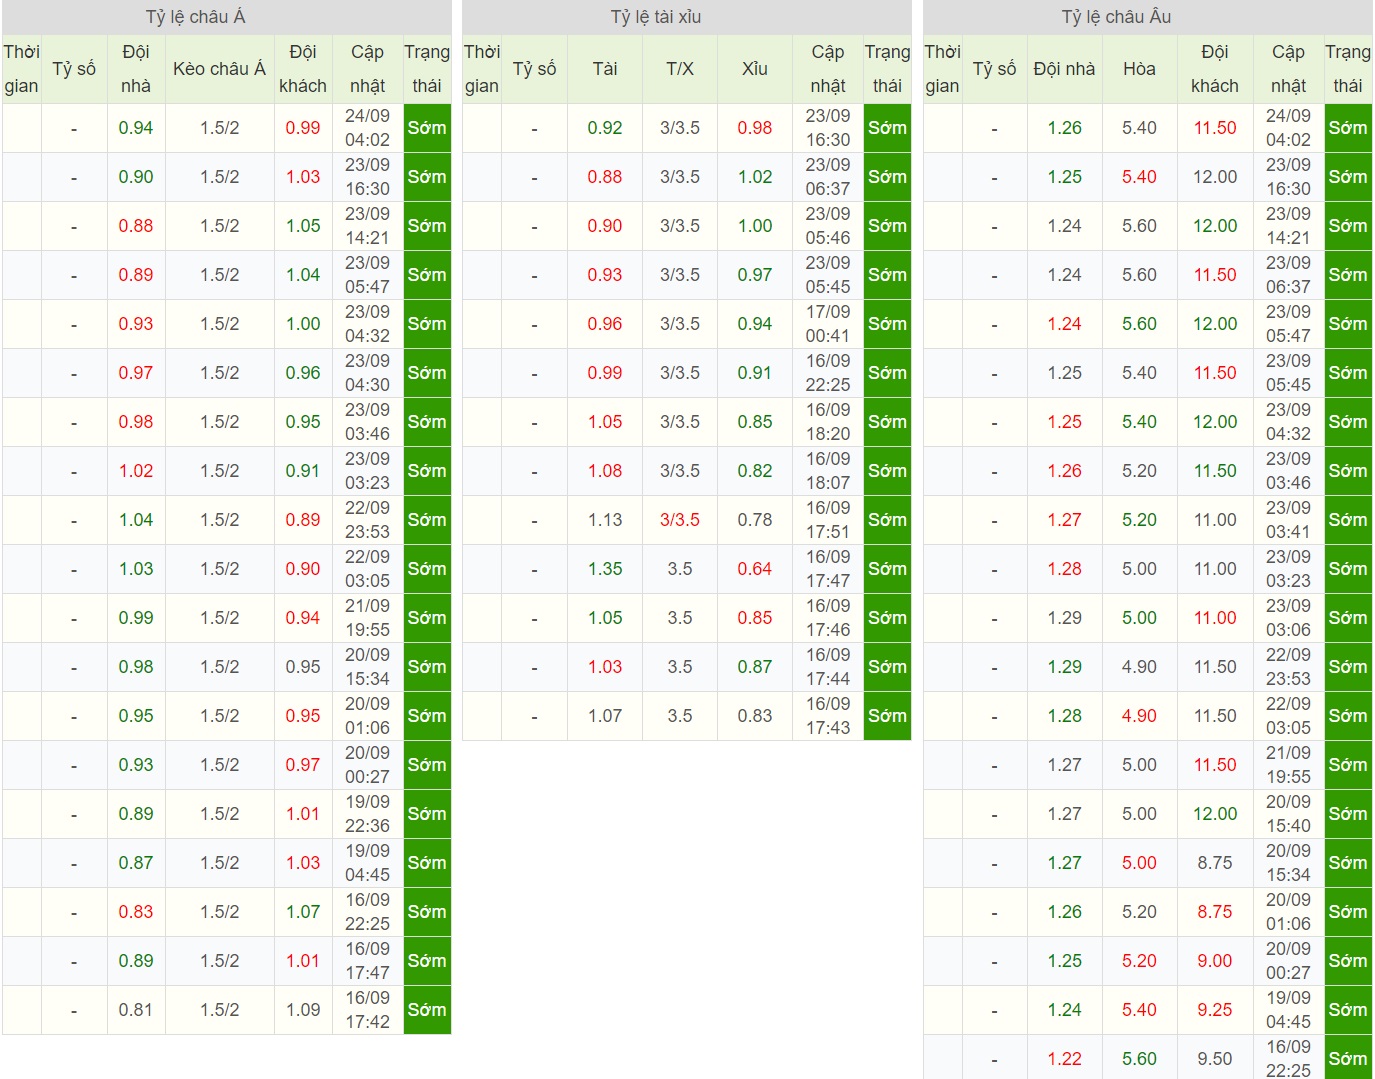Click home odds 1.02 in the Asian table
The height and width of the screenshot is (1079, 1375).
(136, 471)
